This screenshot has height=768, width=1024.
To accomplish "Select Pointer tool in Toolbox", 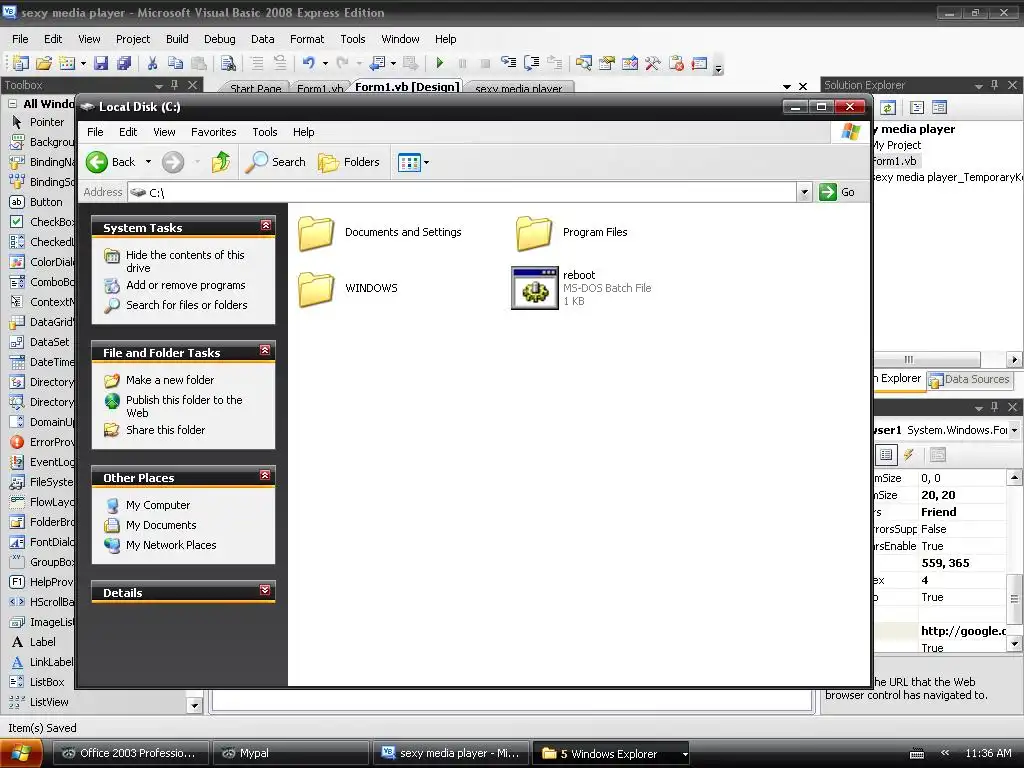I will tap(39, 122).
